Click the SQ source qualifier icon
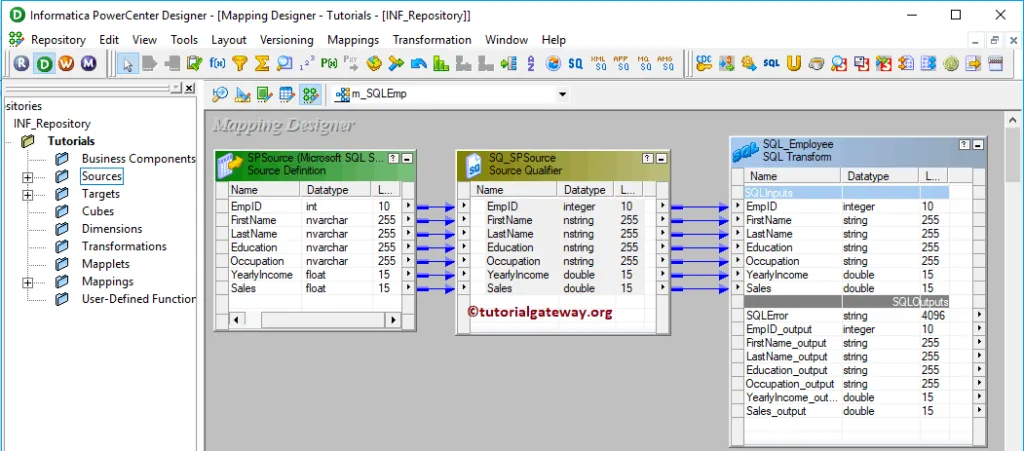Screen dimensions: 1024x451 575,63
